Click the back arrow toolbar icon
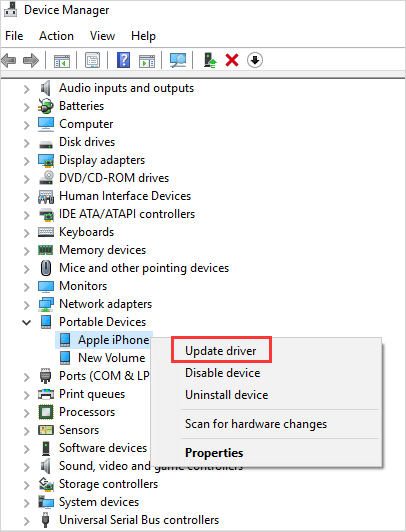 pos(9,60)
